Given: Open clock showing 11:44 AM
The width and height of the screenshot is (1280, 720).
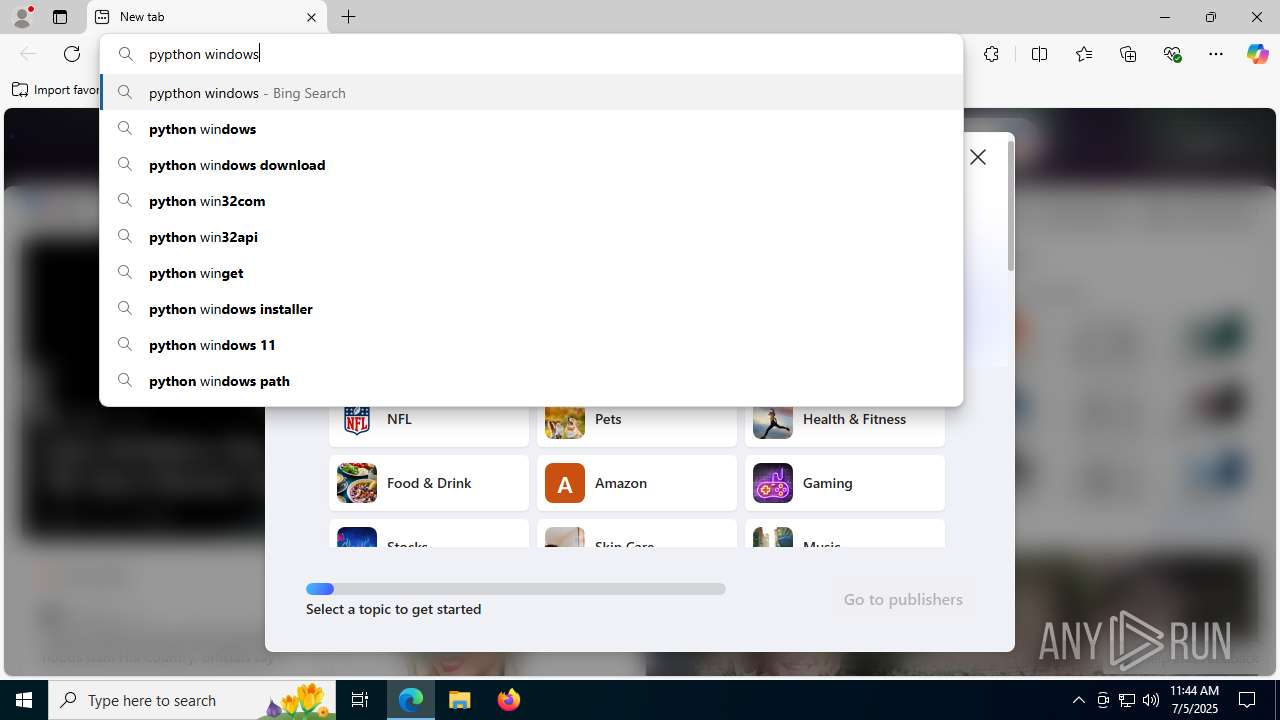Looking at the screenshot, I should coord(1194,700).
